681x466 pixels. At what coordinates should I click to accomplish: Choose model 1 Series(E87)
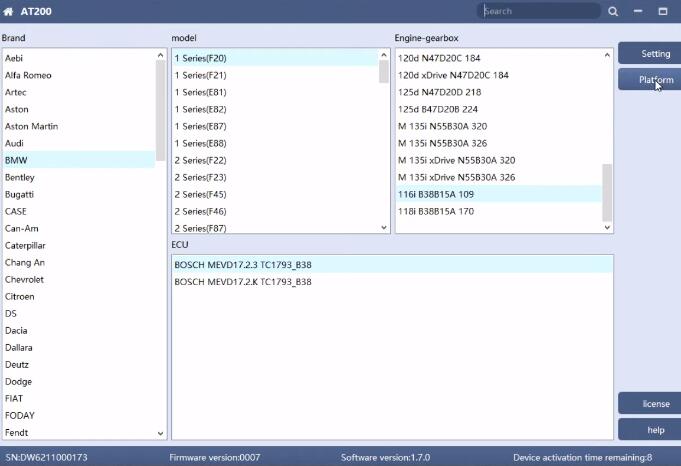275,126
